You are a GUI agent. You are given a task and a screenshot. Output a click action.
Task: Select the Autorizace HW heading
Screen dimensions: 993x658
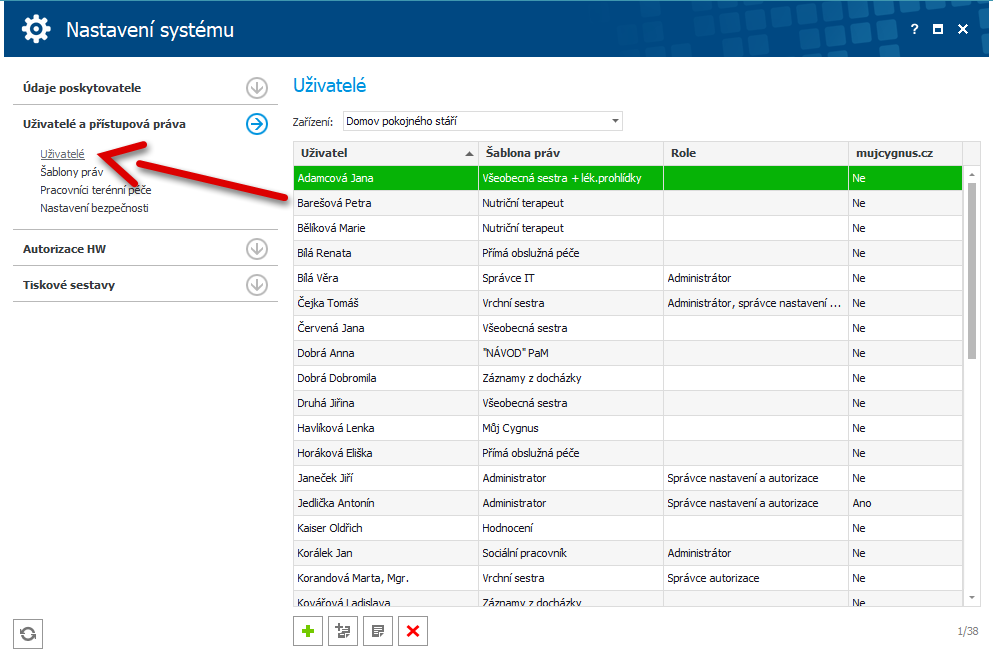tap(65, 249)
